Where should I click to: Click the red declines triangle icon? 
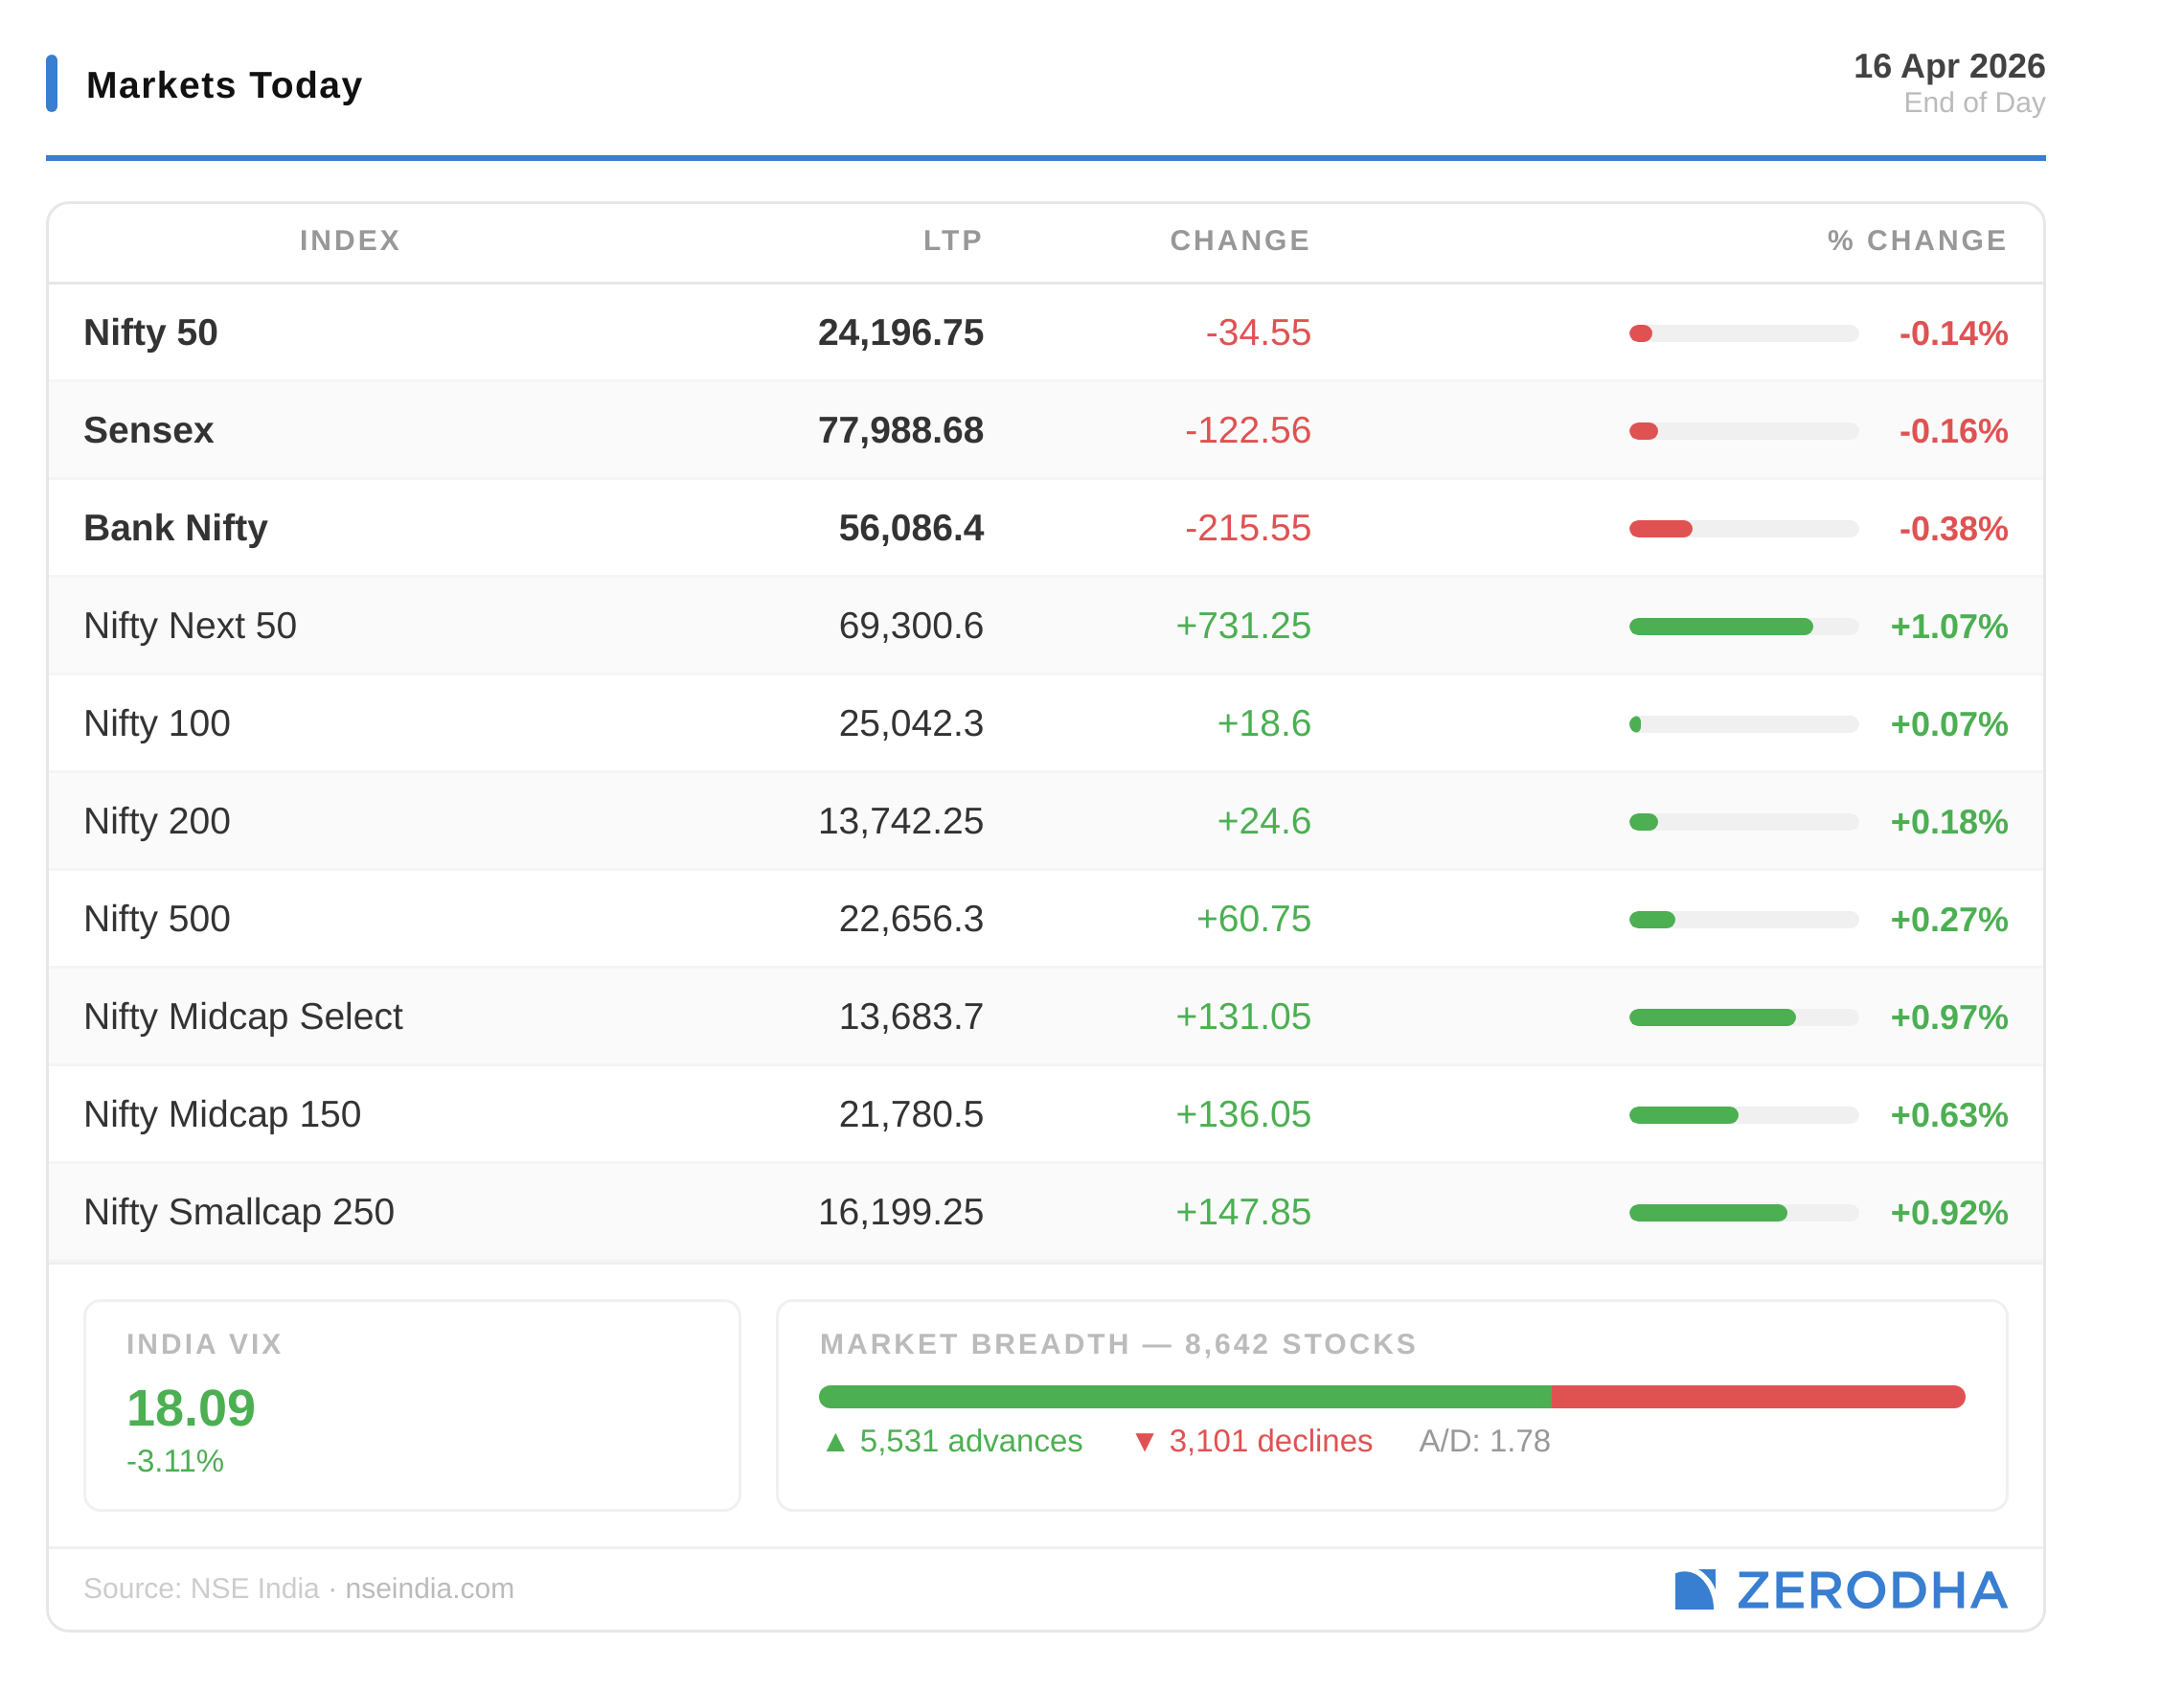1144,1442
